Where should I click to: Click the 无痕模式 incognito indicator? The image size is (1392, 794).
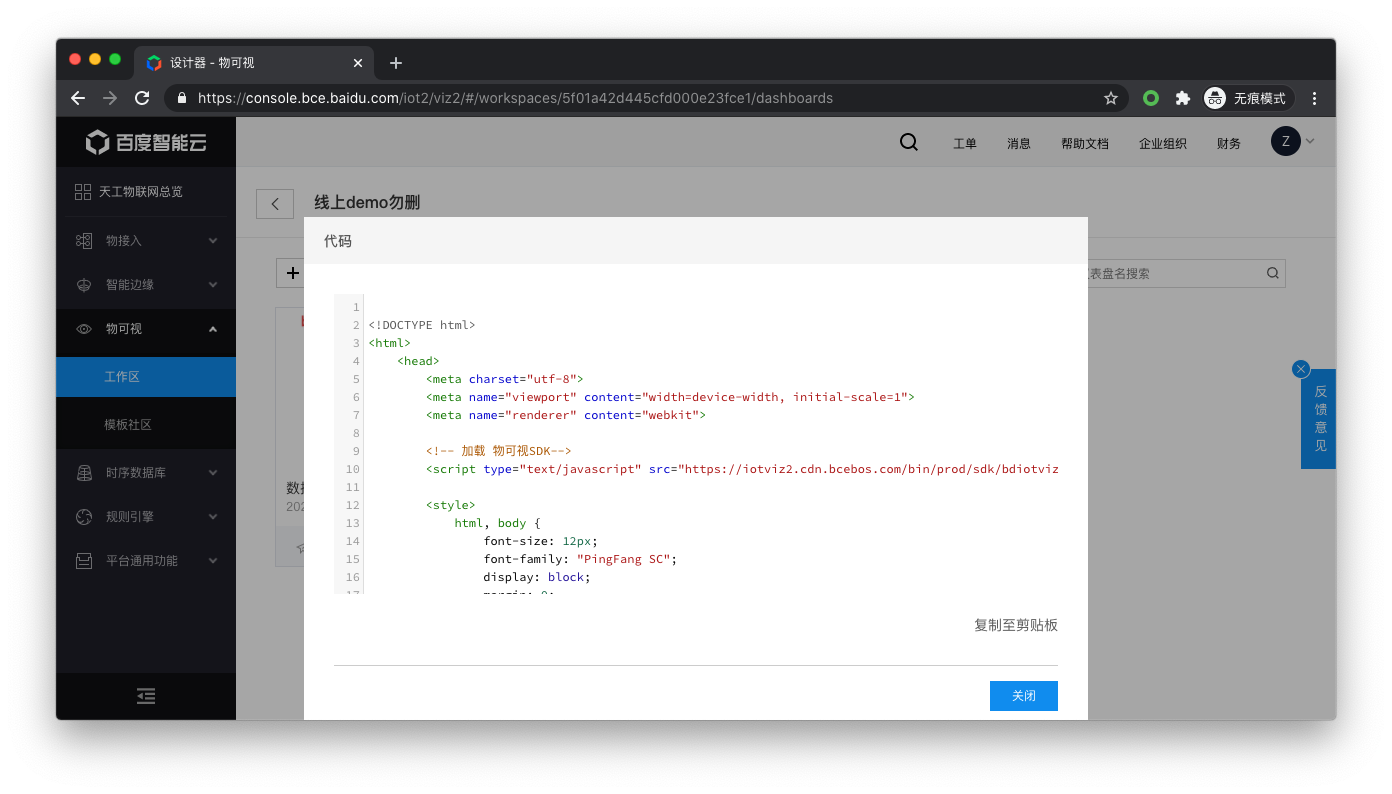point(1249,98)
